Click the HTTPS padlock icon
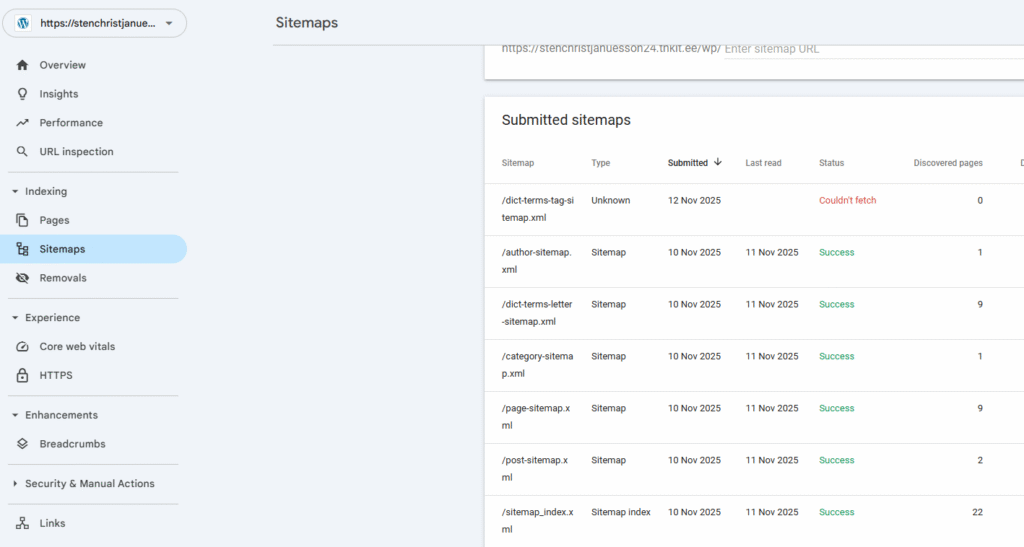This screenshot has width=1024, height=547. click(x=22, y=376)
